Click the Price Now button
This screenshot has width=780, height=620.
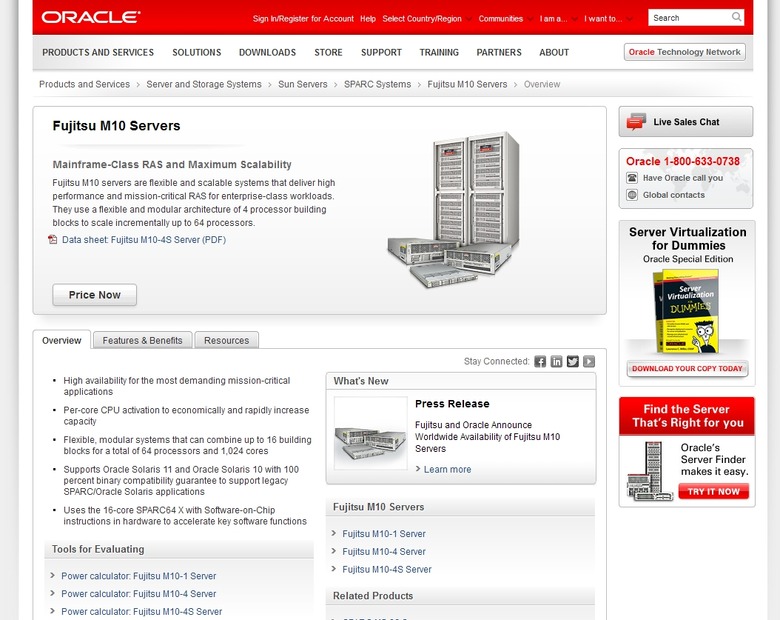click(95, 295)
